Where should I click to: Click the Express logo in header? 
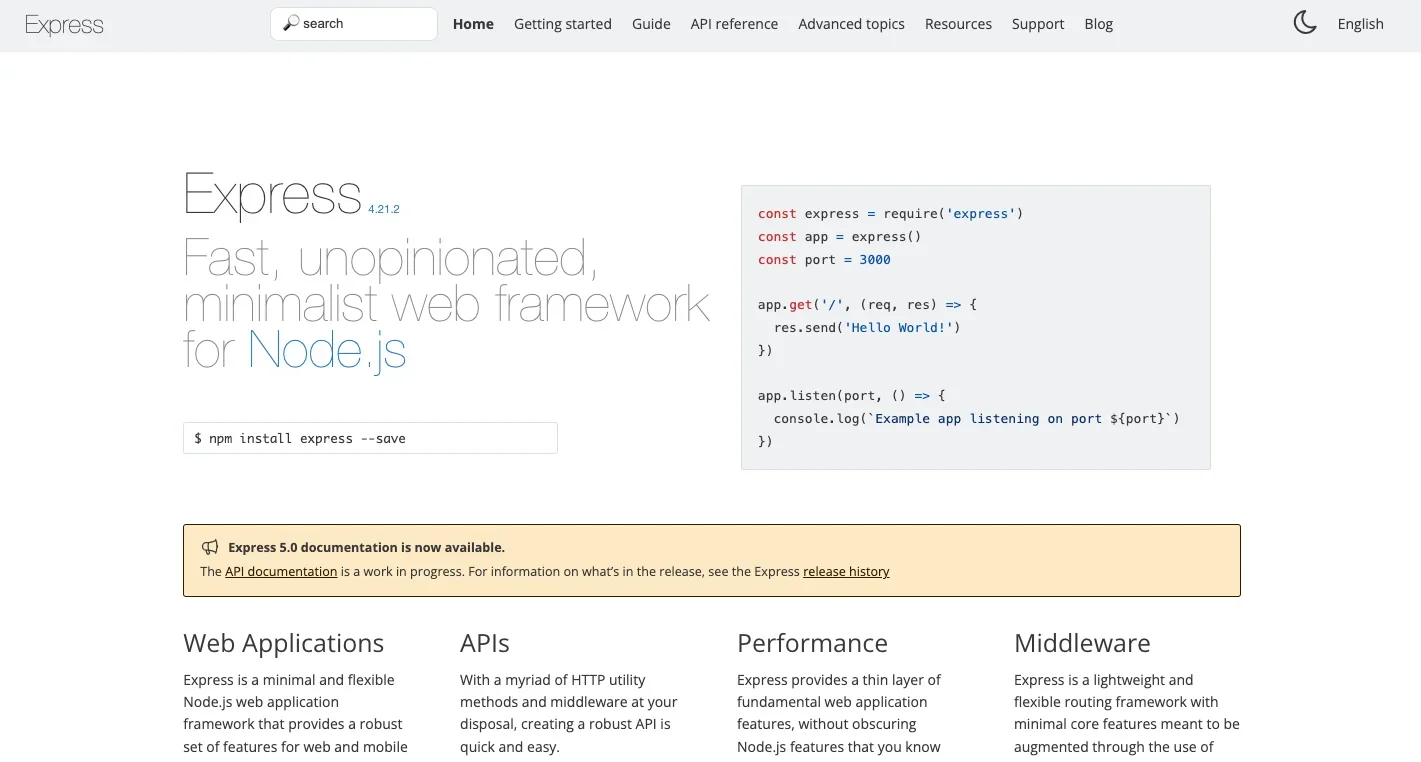pyautogui.click(x=64, y=25)
